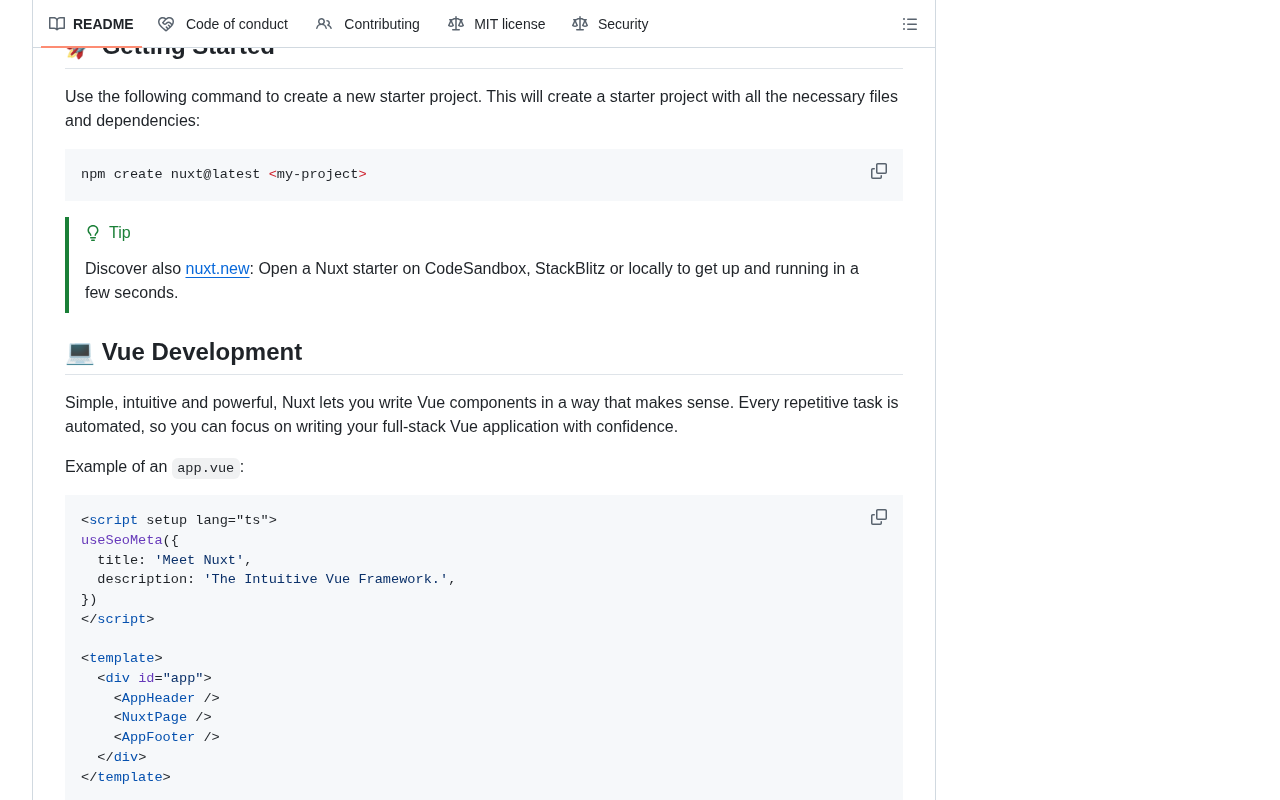Viewport: 1280px width, 800px height.
Task: Open the MIT license tab
Action: point(497,24)
